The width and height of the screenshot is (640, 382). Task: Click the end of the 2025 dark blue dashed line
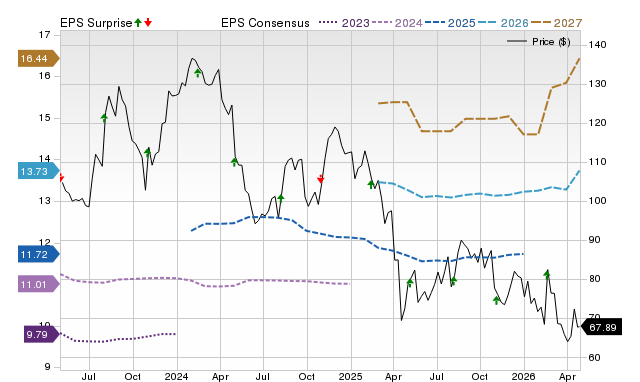coord(524,254)
